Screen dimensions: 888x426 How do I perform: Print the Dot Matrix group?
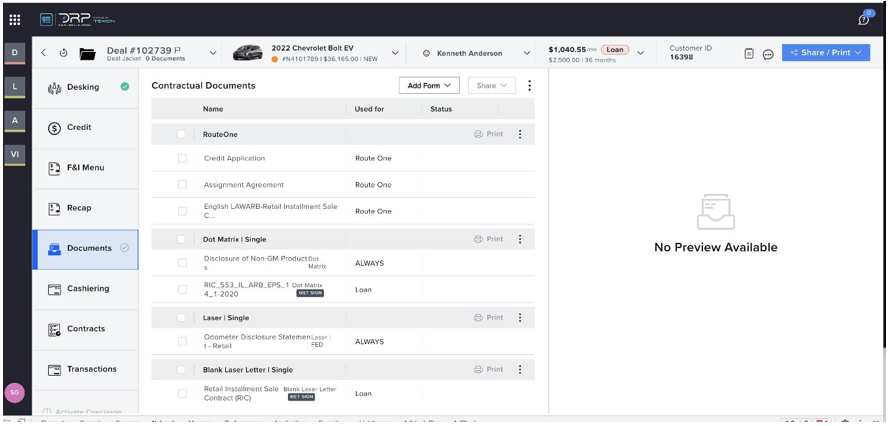[488, 239]
